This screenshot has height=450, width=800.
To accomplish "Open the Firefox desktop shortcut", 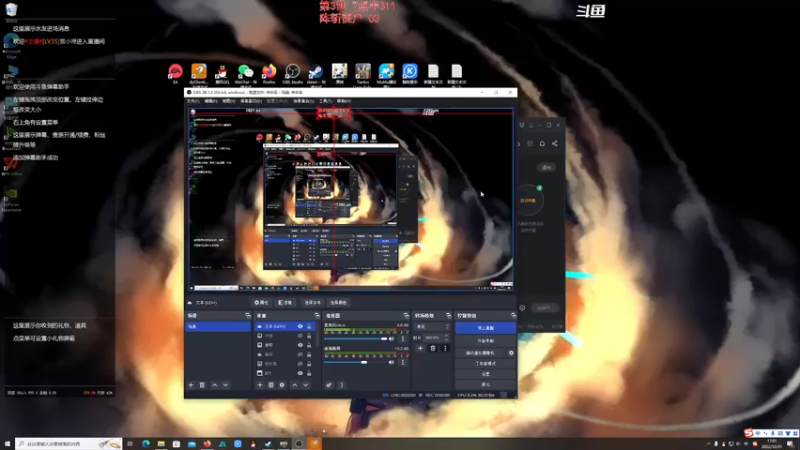I will (269, 72).
